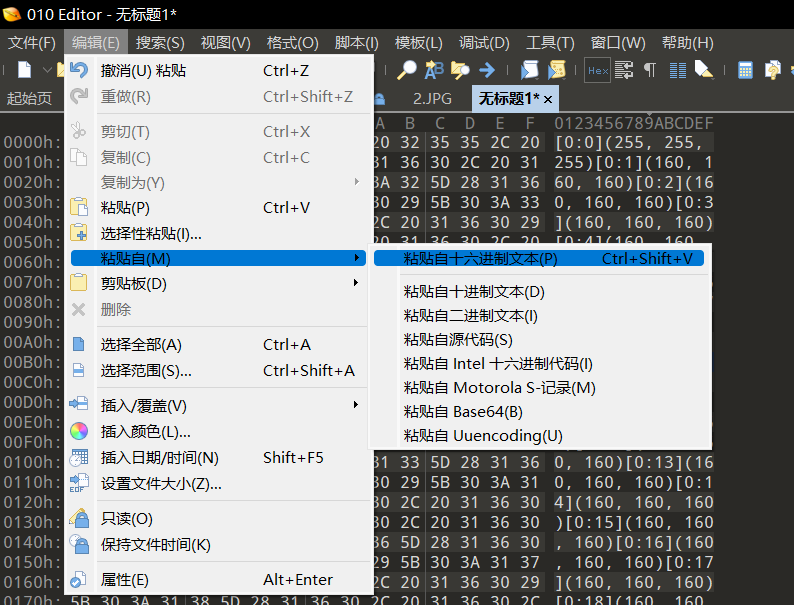The width and height of the screenshot is (794, 605).
Task: Open 选择性粘贴(I)... paste special
Action: click(x=218, y=233)
